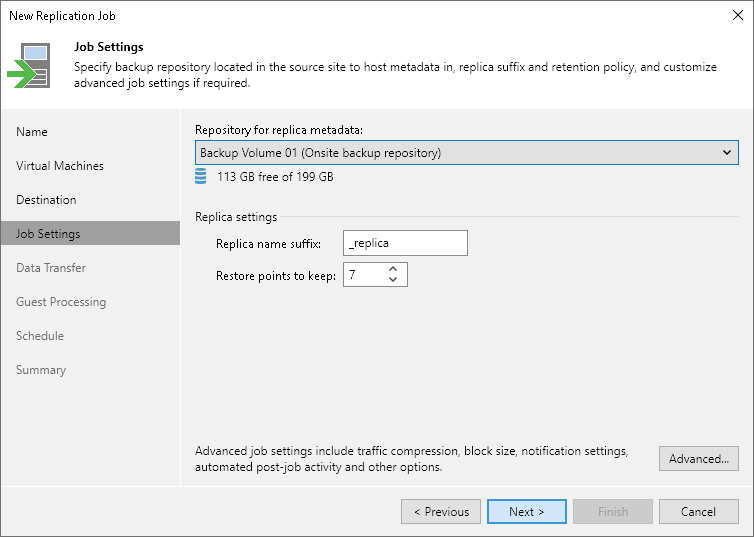Go to the Schedule step
The image size is (754, 537).
point(40,336)
